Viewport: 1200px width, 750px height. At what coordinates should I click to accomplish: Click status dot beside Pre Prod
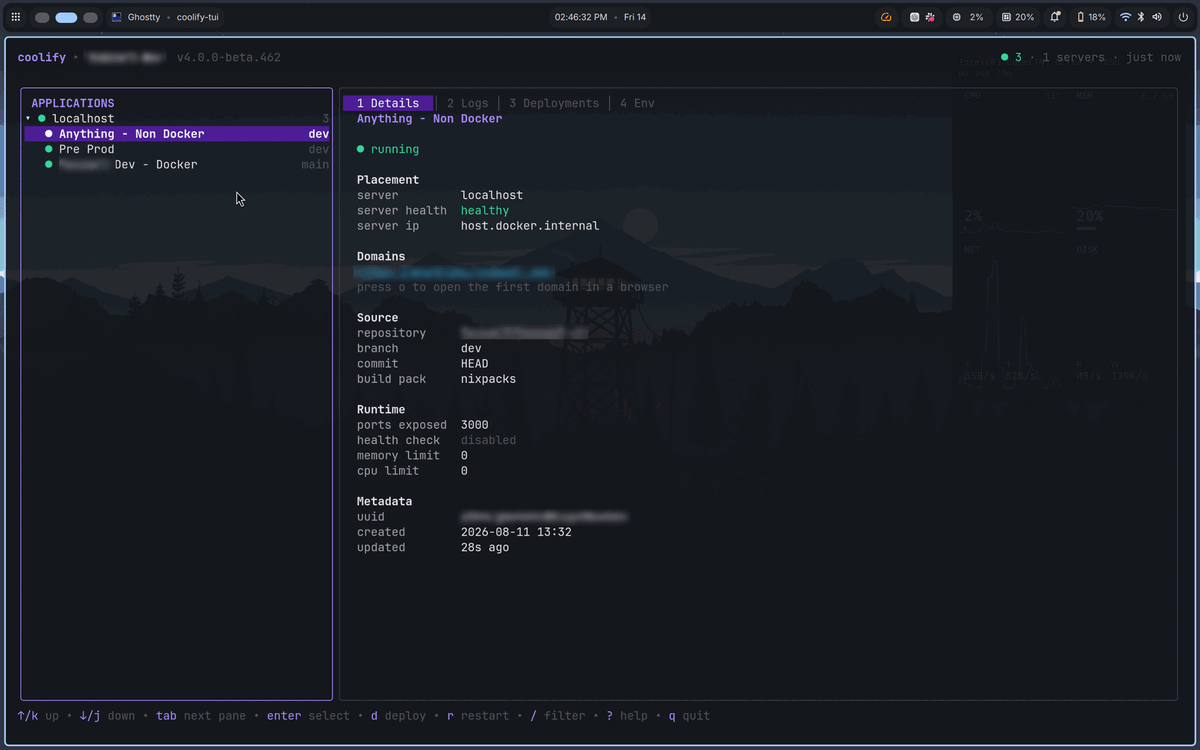tap(48, 149)
